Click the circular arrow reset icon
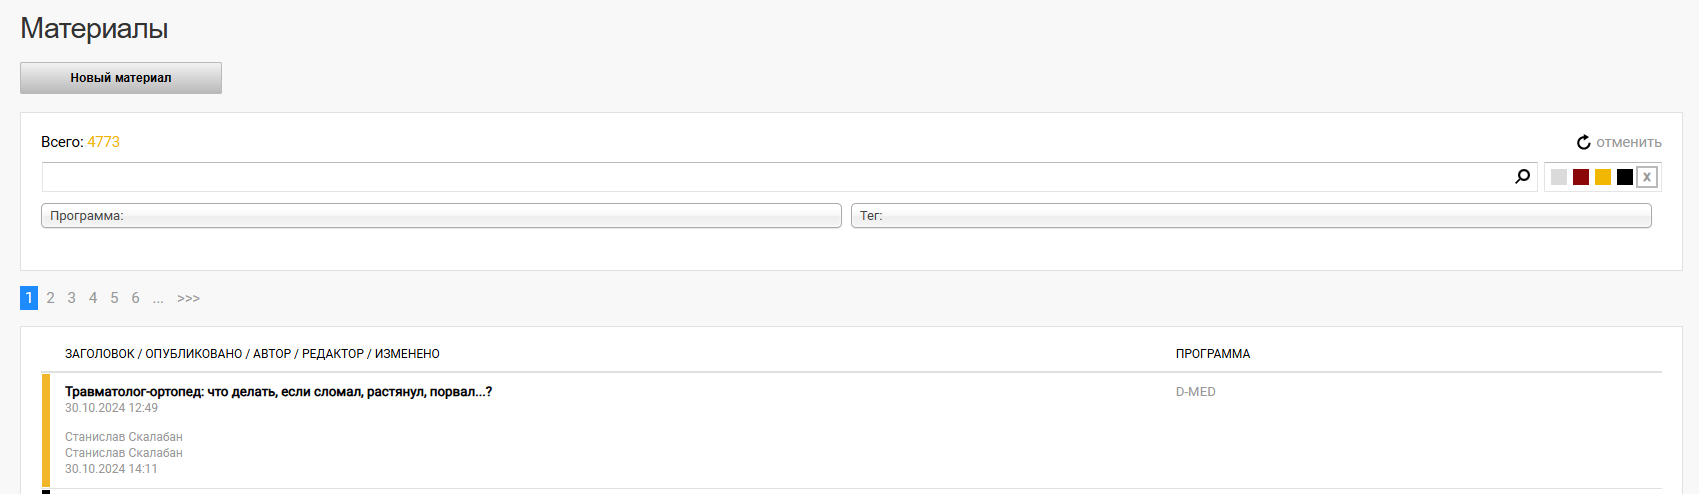 [1584, 143]
